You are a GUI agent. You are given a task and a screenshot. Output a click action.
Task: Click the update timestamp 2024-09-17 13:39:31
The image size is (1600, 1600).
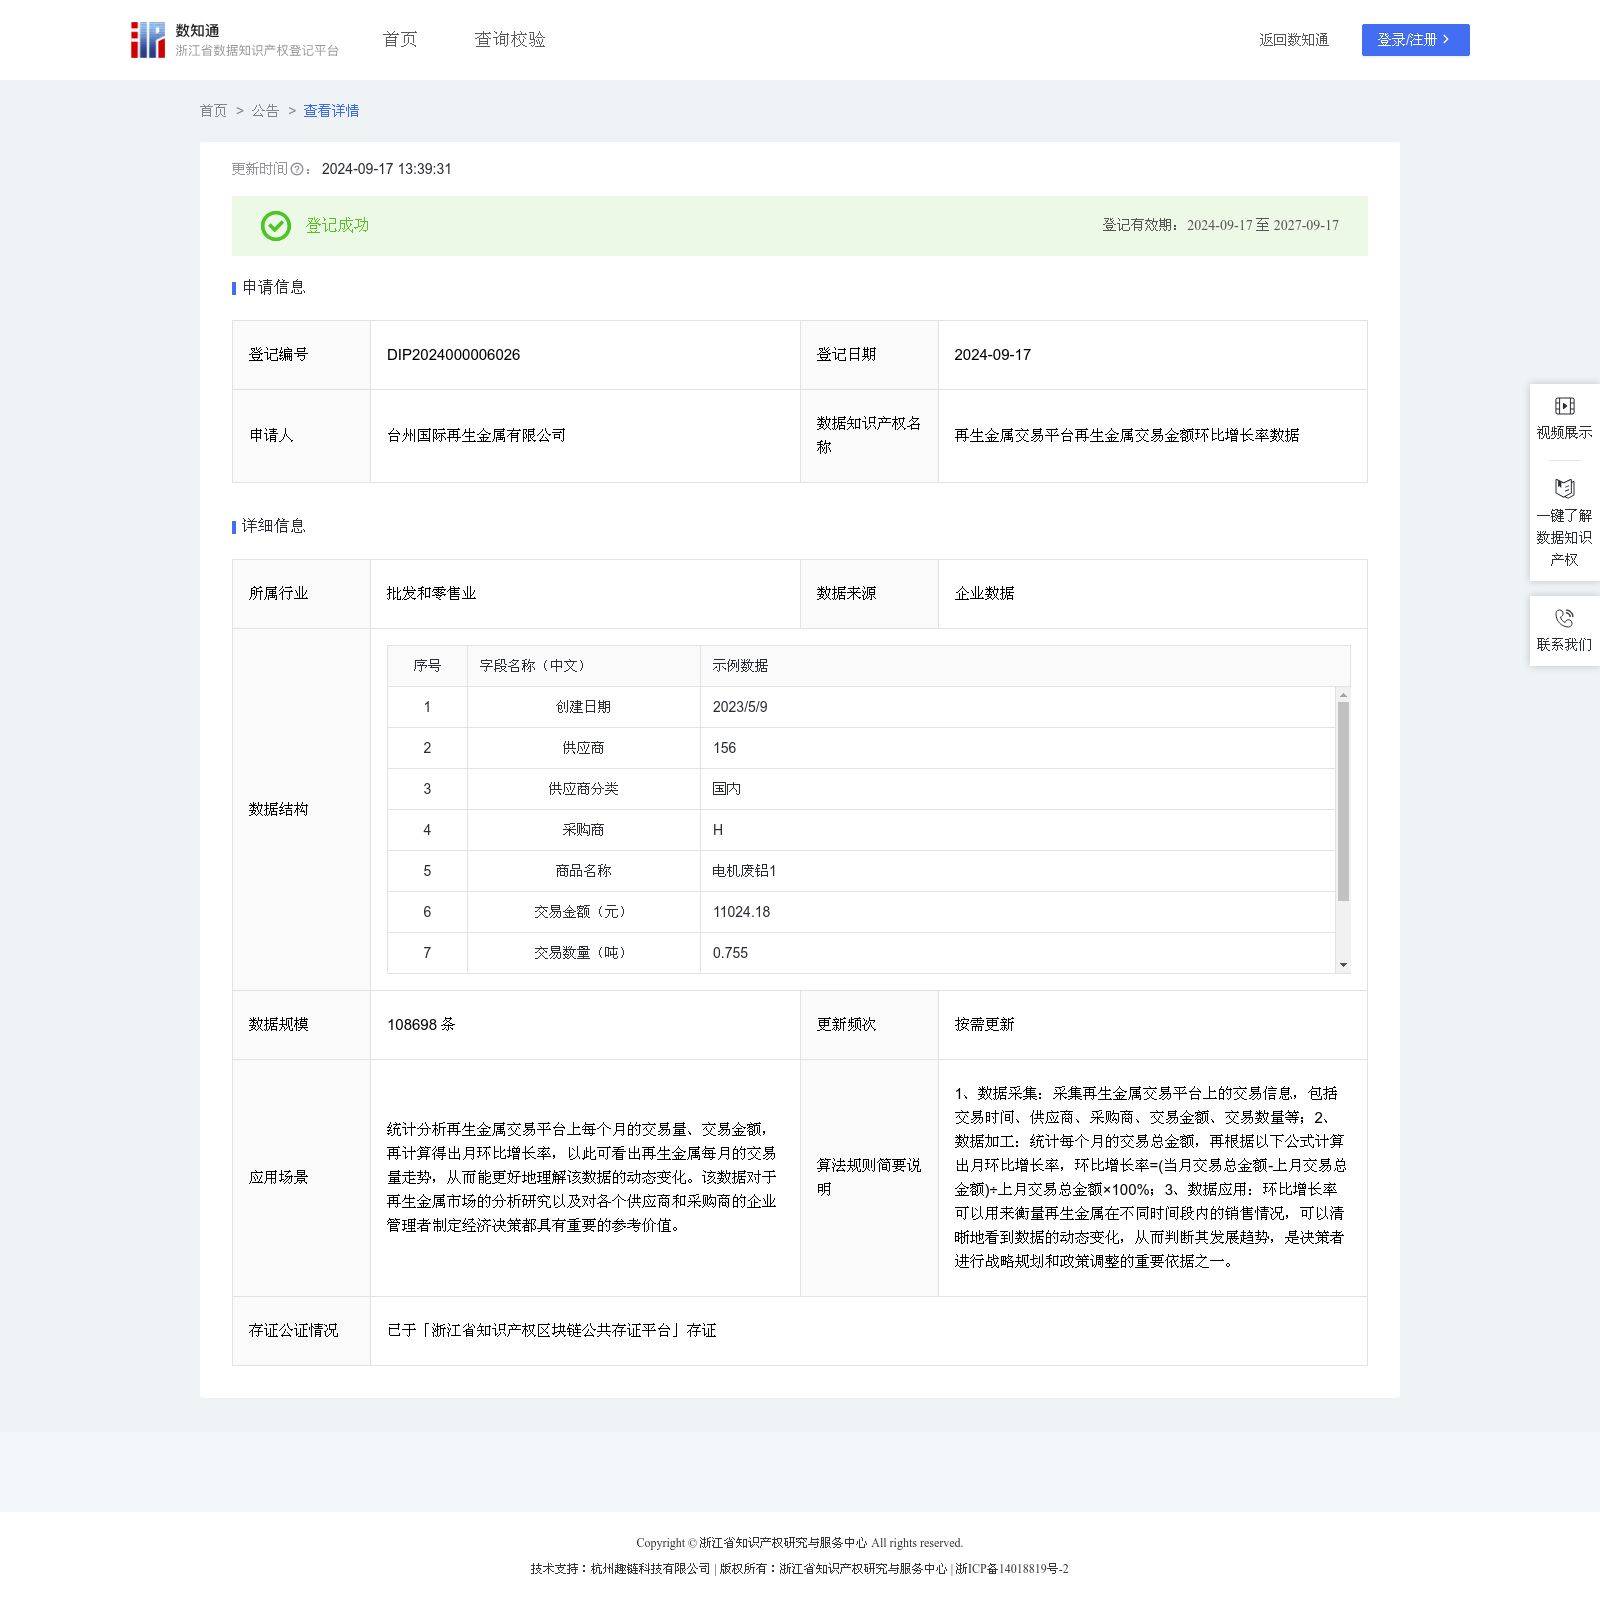386,169
